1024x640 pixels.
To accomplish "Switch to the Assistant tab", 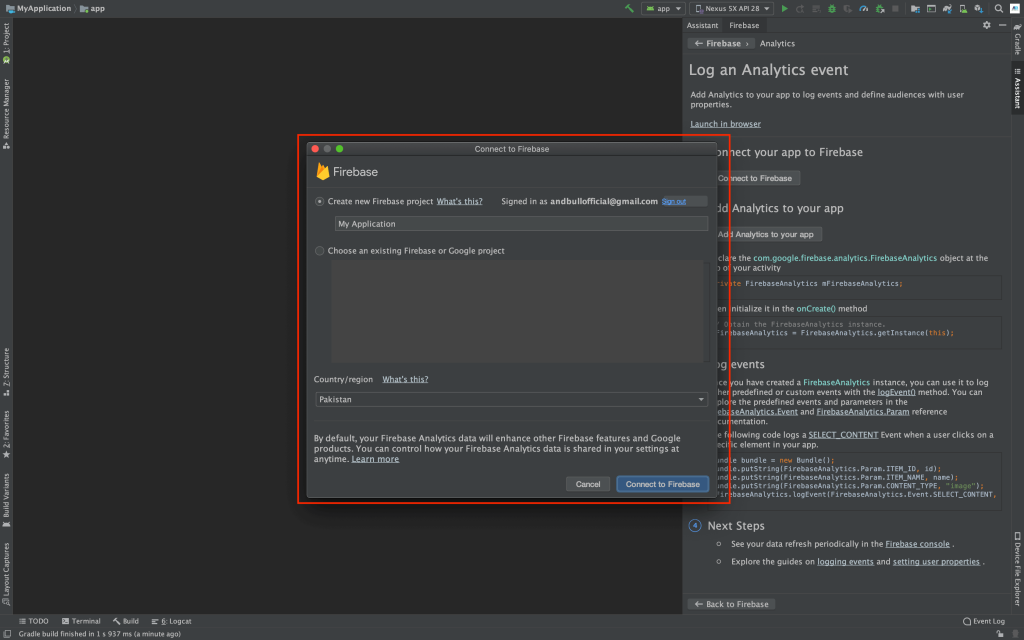I will (702, 25).
